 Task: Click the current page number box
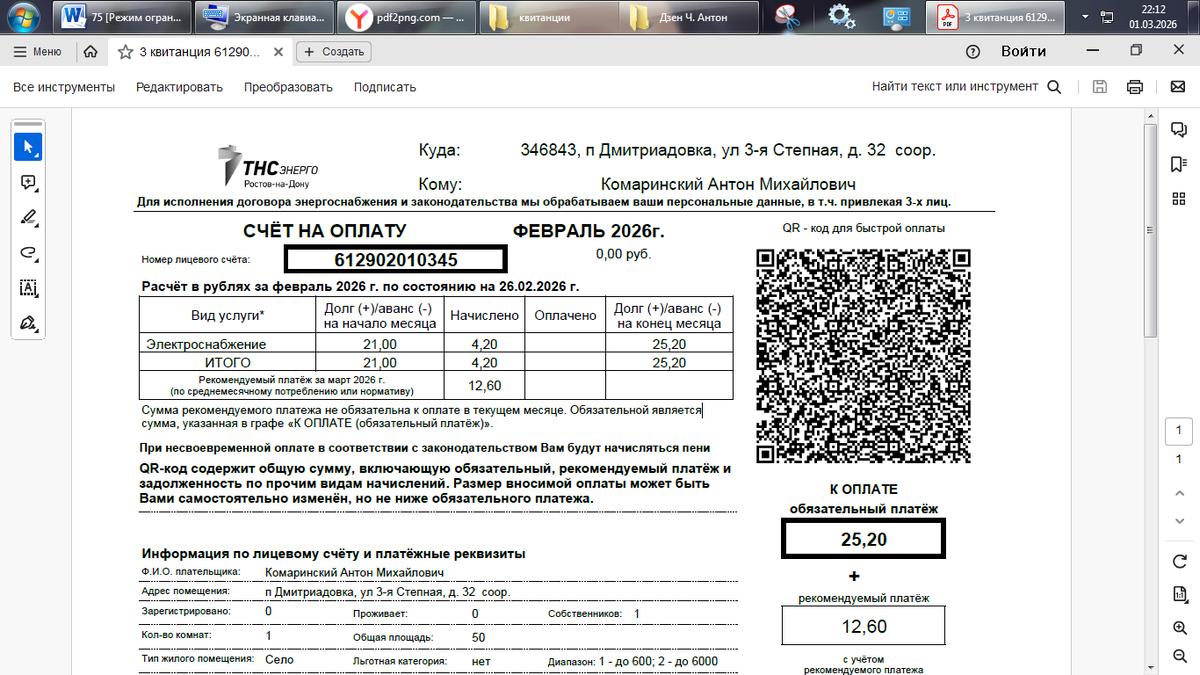coord(1179,432)
